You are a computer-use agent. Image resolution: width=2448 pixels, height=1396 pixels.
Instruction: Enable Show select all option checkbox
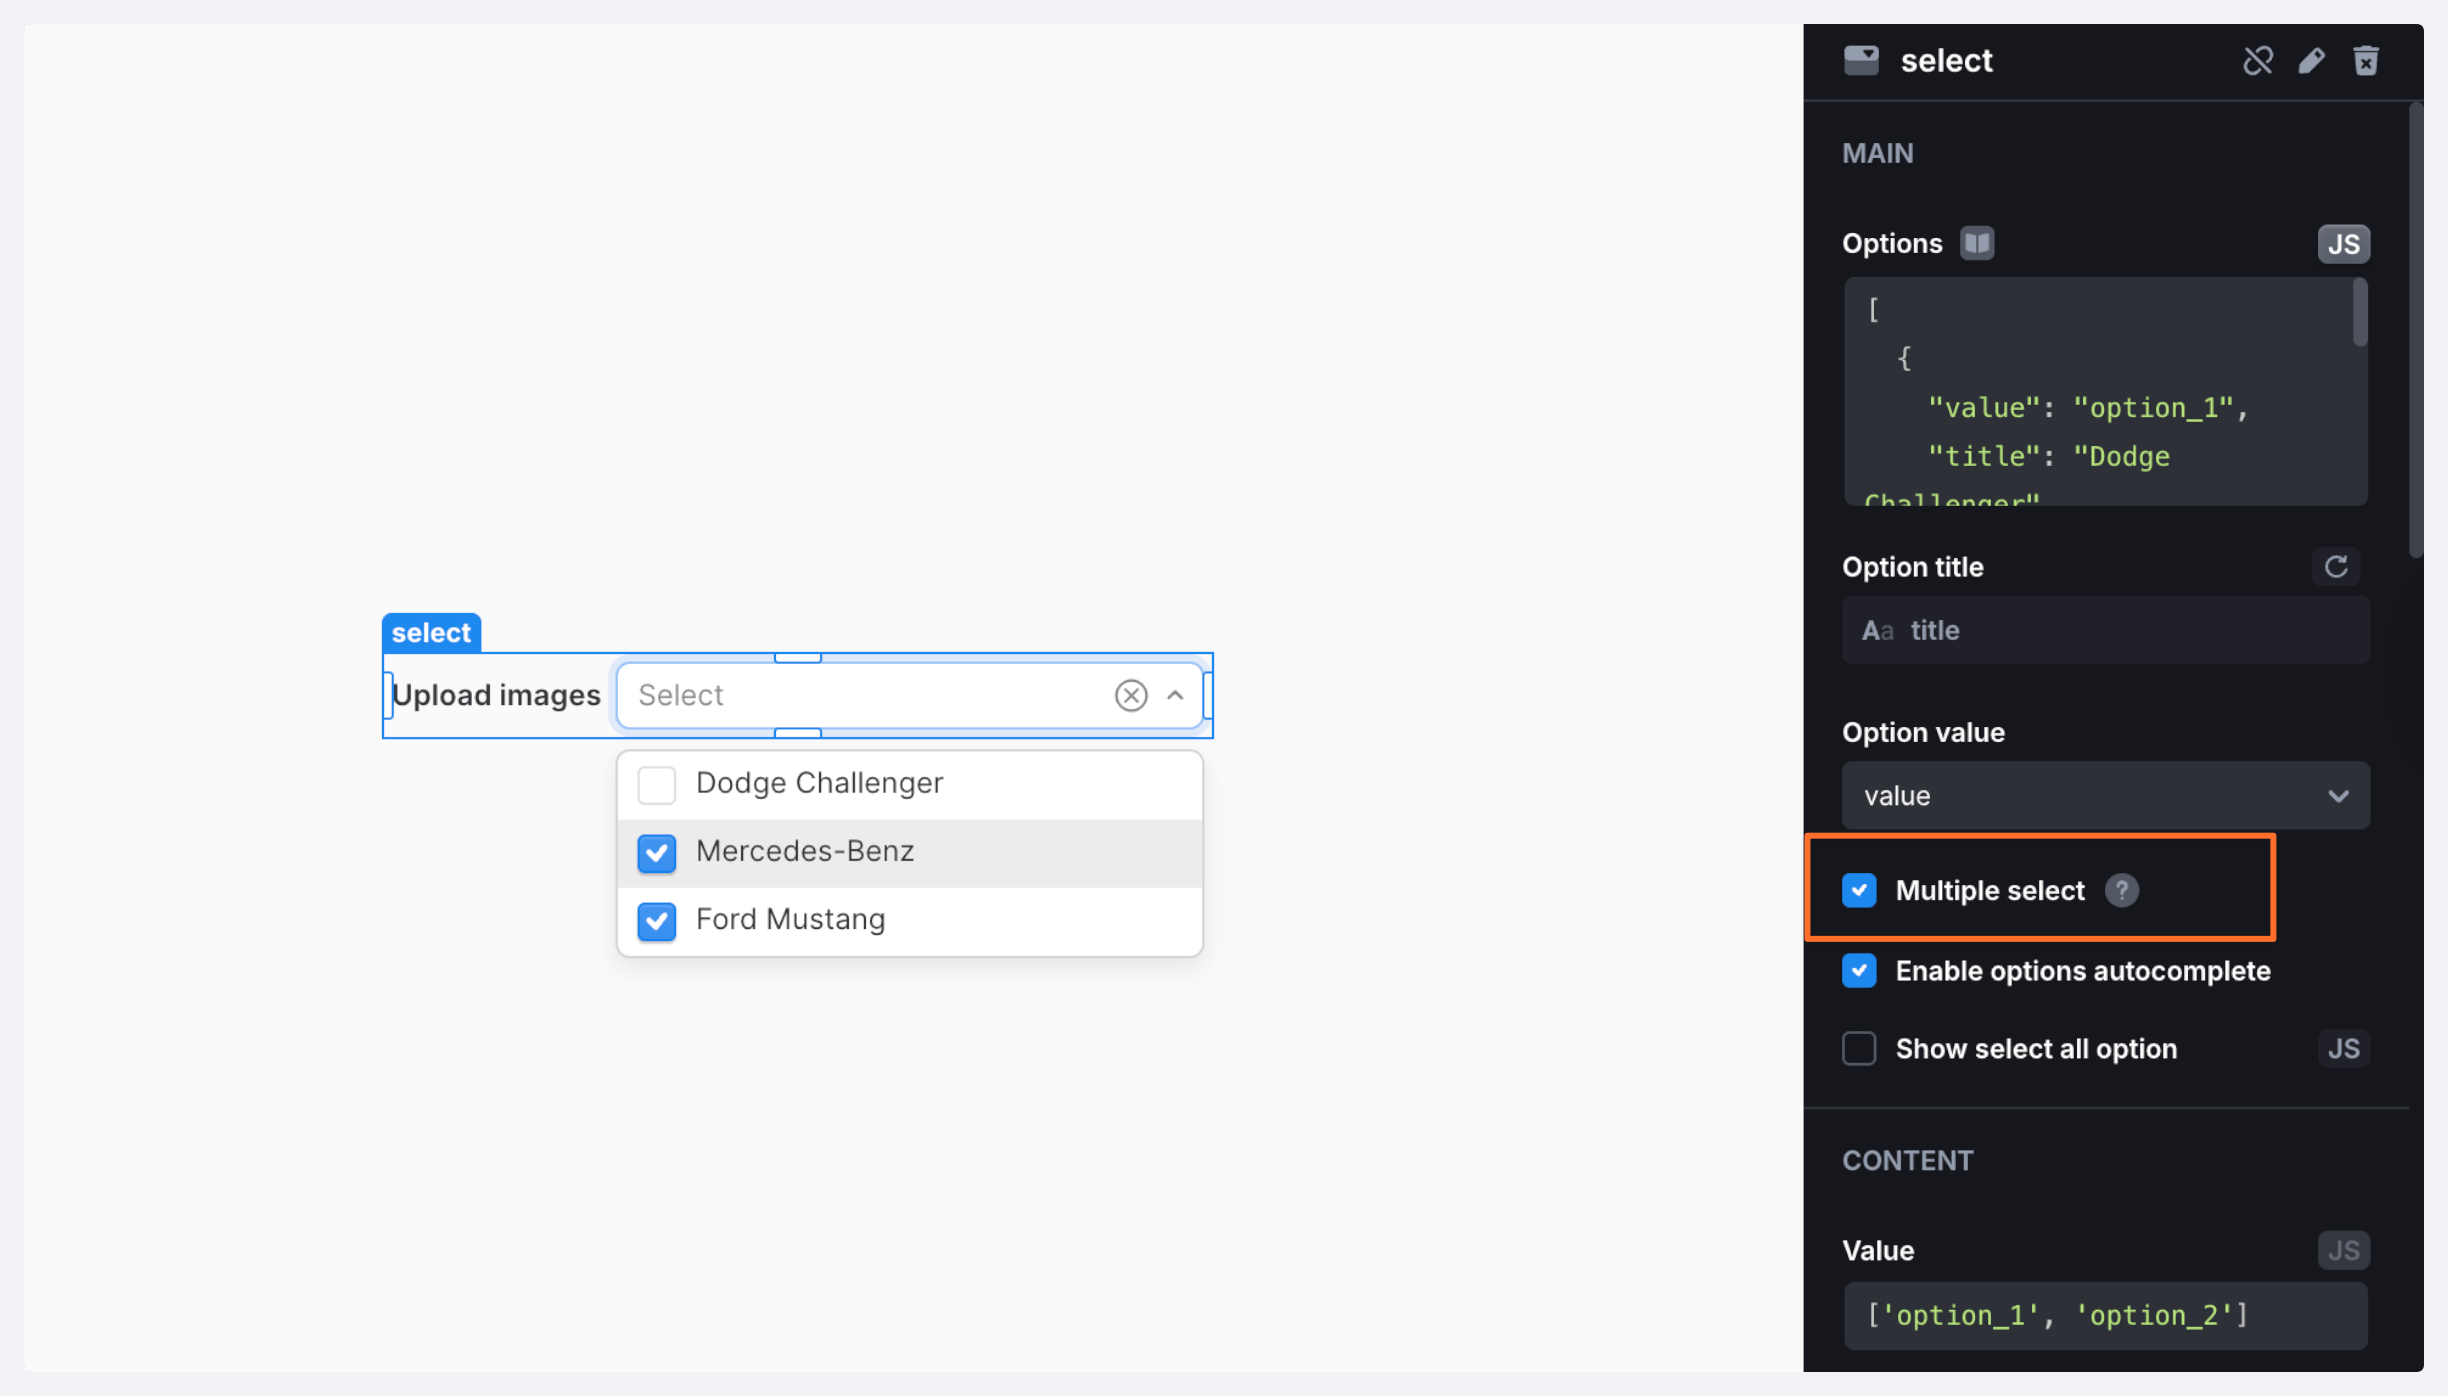coord(1859,1049)
